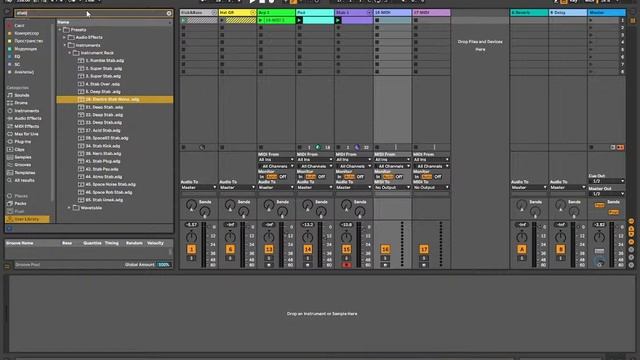Open the Plug-ins browser category
Screen dimensions: 640x360
point(22,142)
